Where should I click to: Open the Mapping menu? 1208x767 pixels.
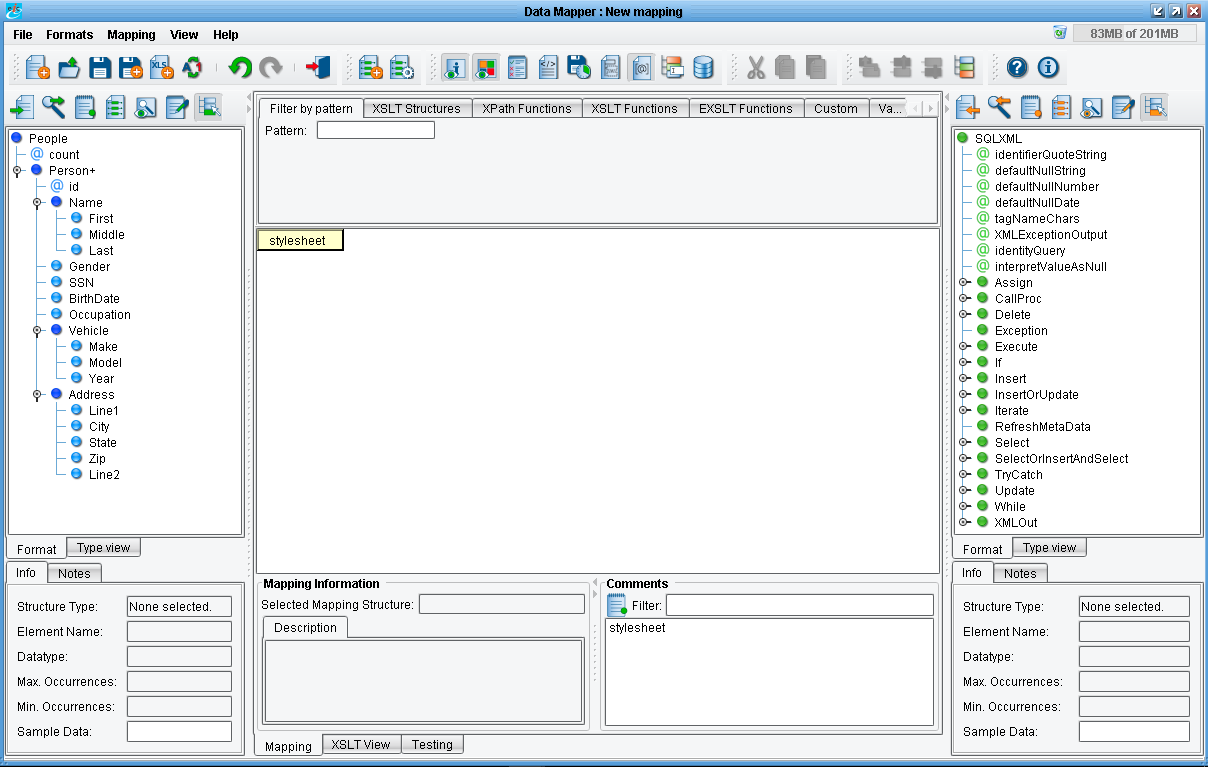tap(131, 35)
